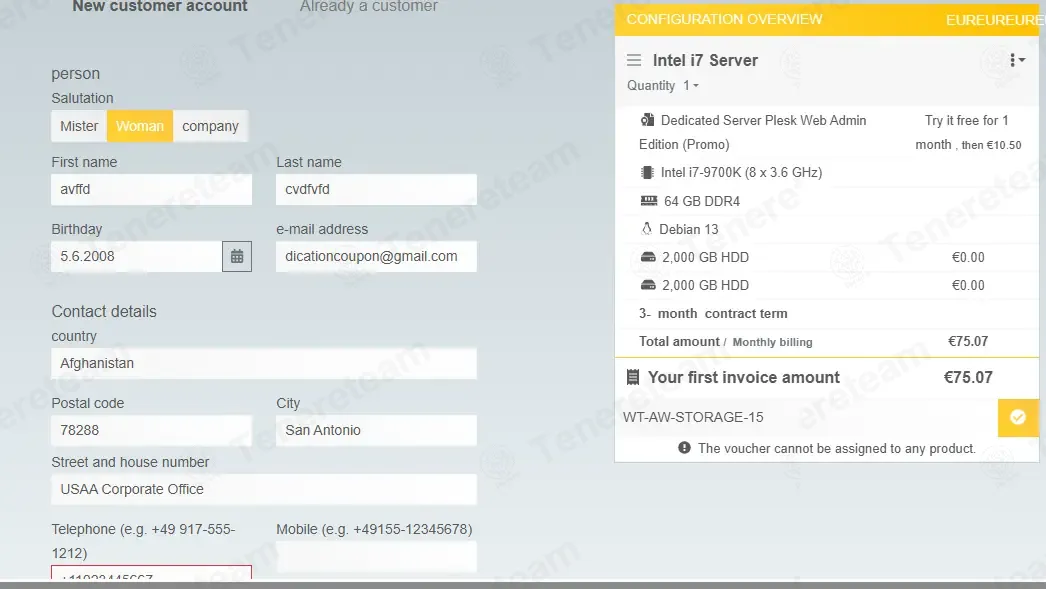Click the Try it free for 1 month text
This screenshot has height=589, width=1046.
point(967,132)
